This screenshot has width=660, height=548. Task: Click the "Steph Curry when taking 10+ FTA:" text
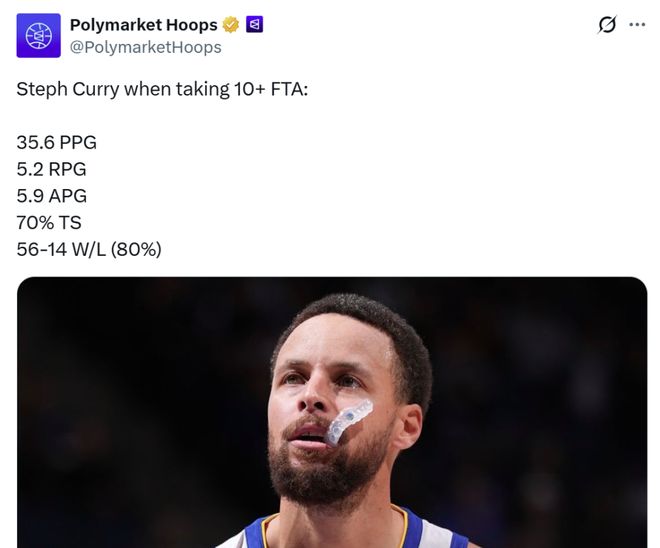160,89
